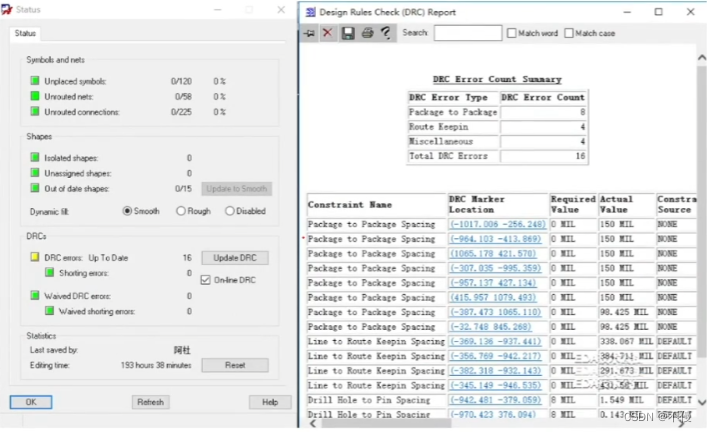Open marker location (-32.748 845.268)

pos(490,327)
